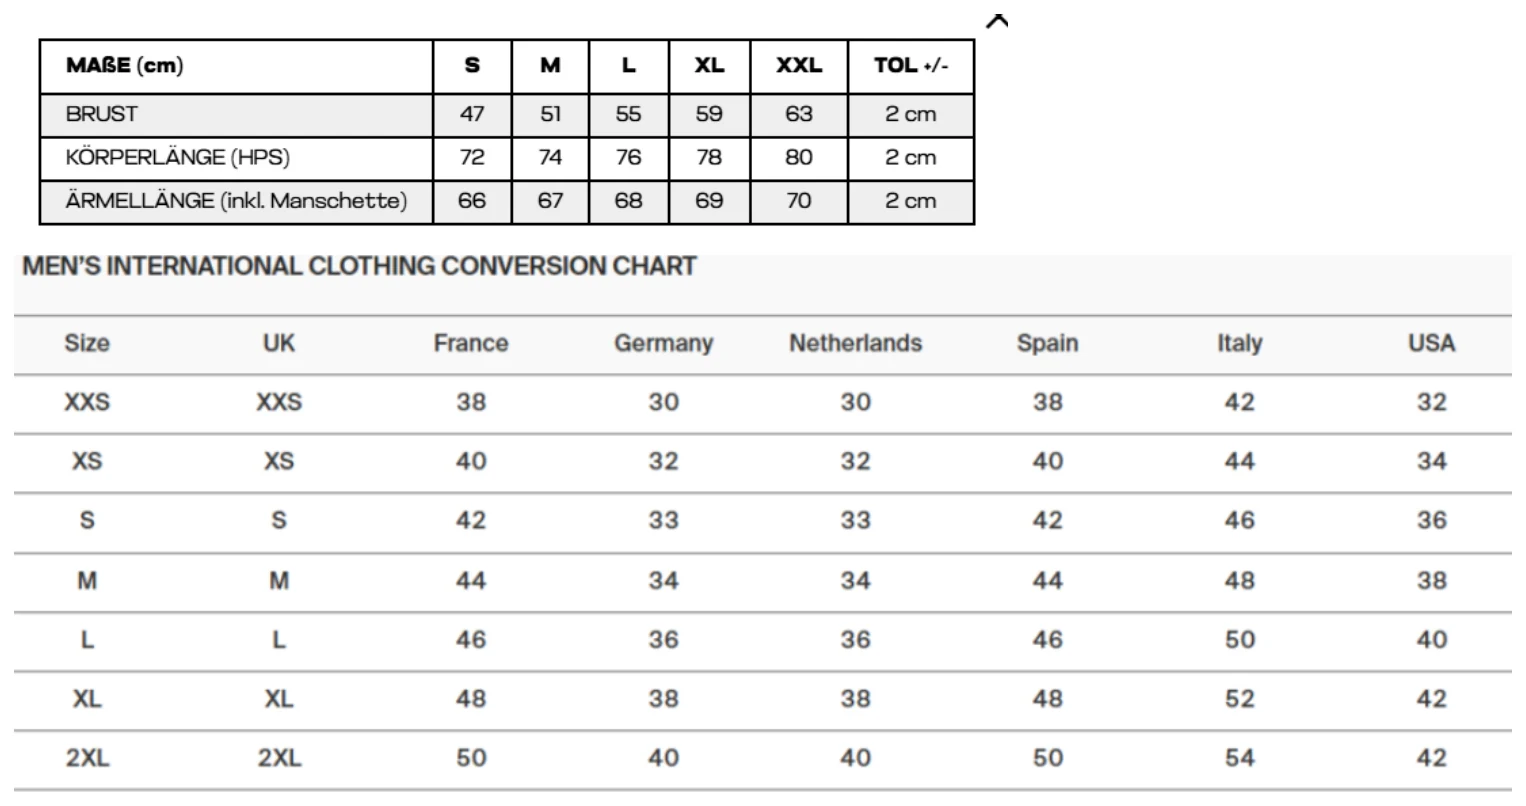The height and width of the screenshot is (806, 1526).
Task: Select the Netherlands column header
Action: point(855,343)
